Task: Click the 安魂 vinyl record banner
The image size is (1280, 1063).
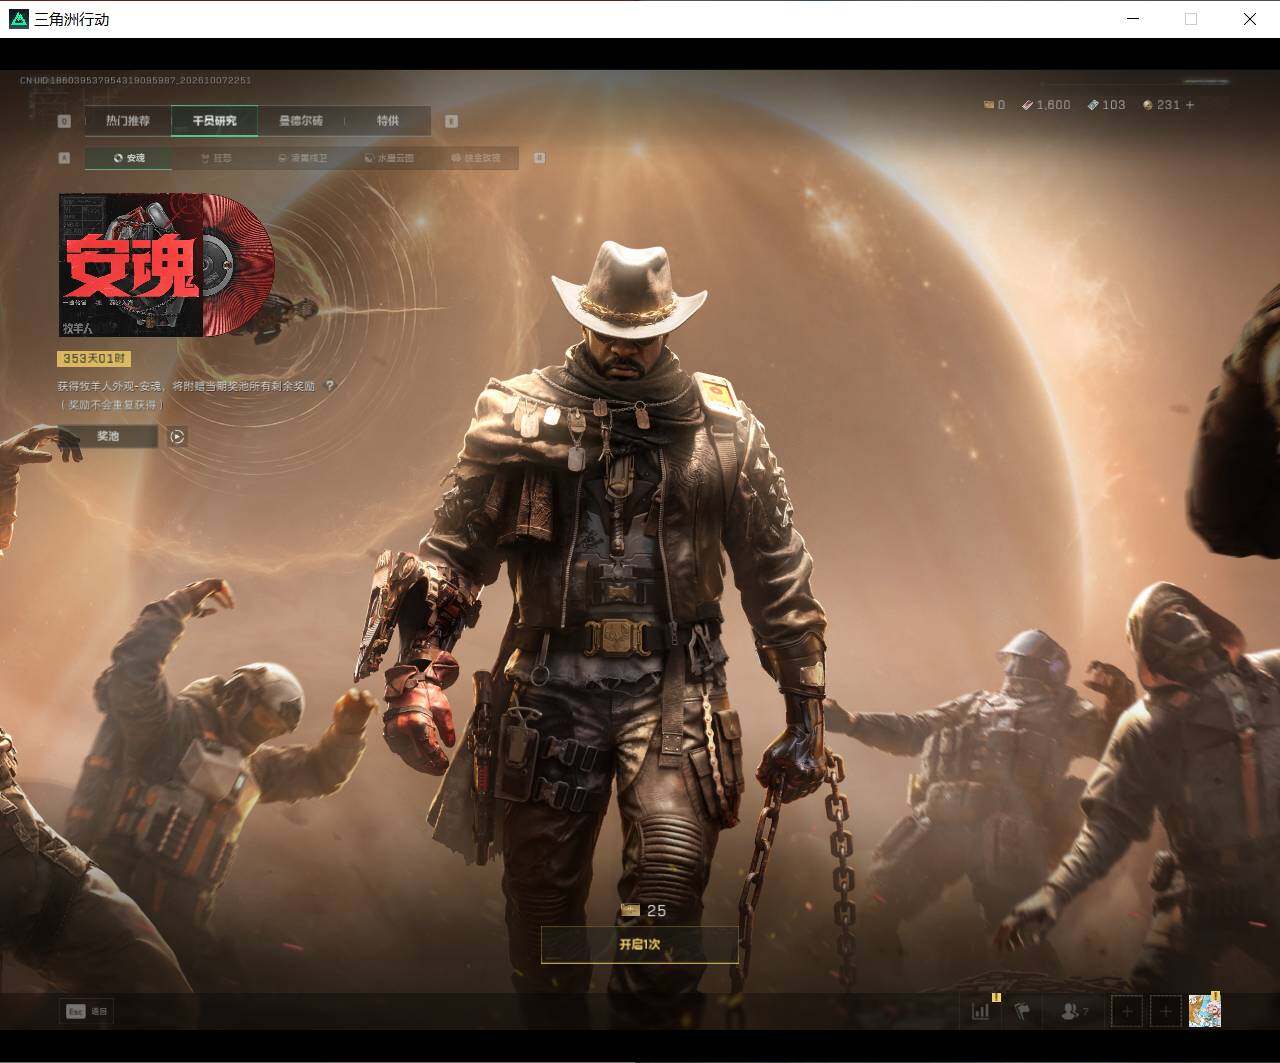Action: click(x=166, y=265)
